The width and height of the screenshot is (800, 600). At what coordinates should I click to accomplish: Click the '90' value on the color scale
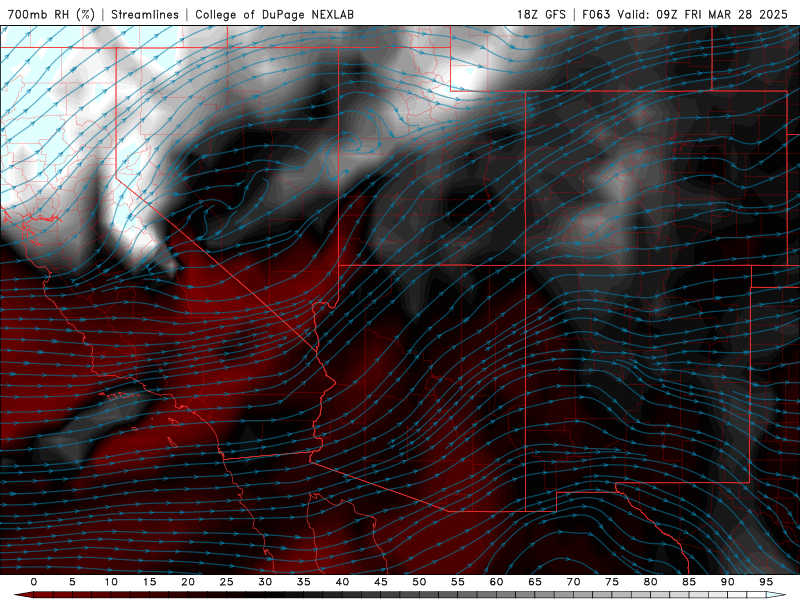coord(727,582)
